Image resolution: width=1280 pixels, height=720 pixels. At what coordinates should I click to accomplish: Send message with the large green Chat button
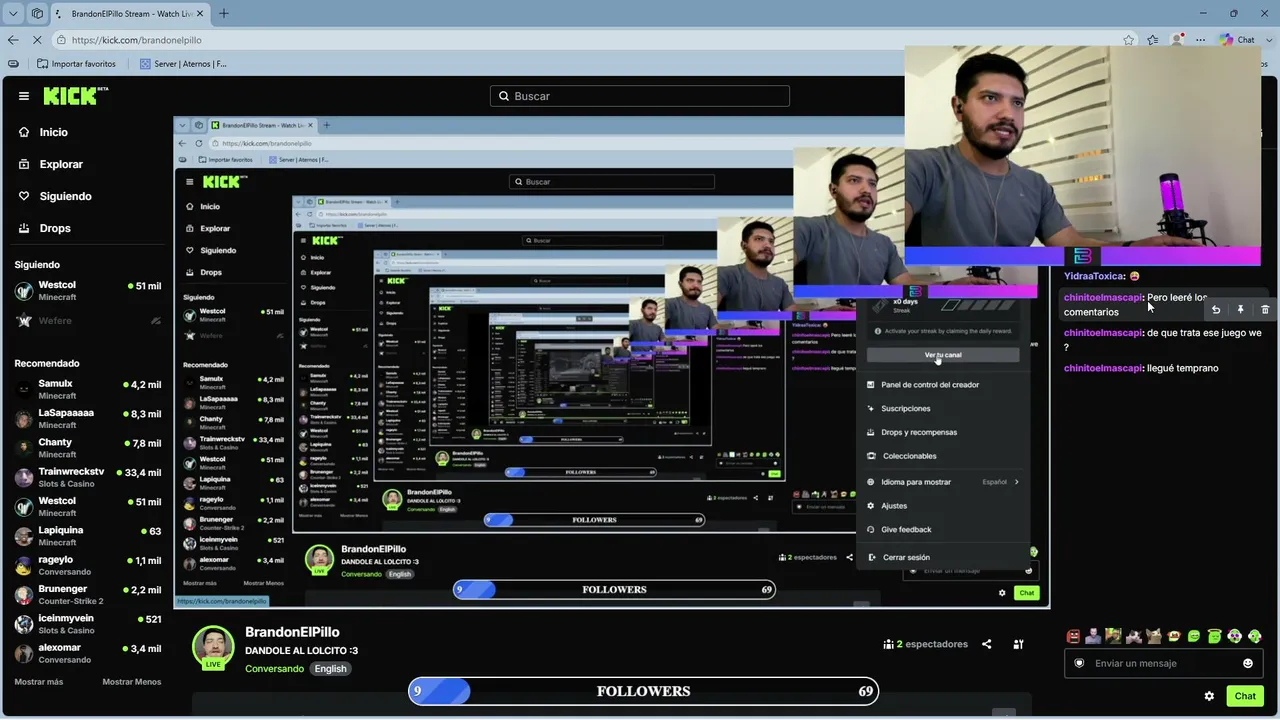coord(1245,696)
